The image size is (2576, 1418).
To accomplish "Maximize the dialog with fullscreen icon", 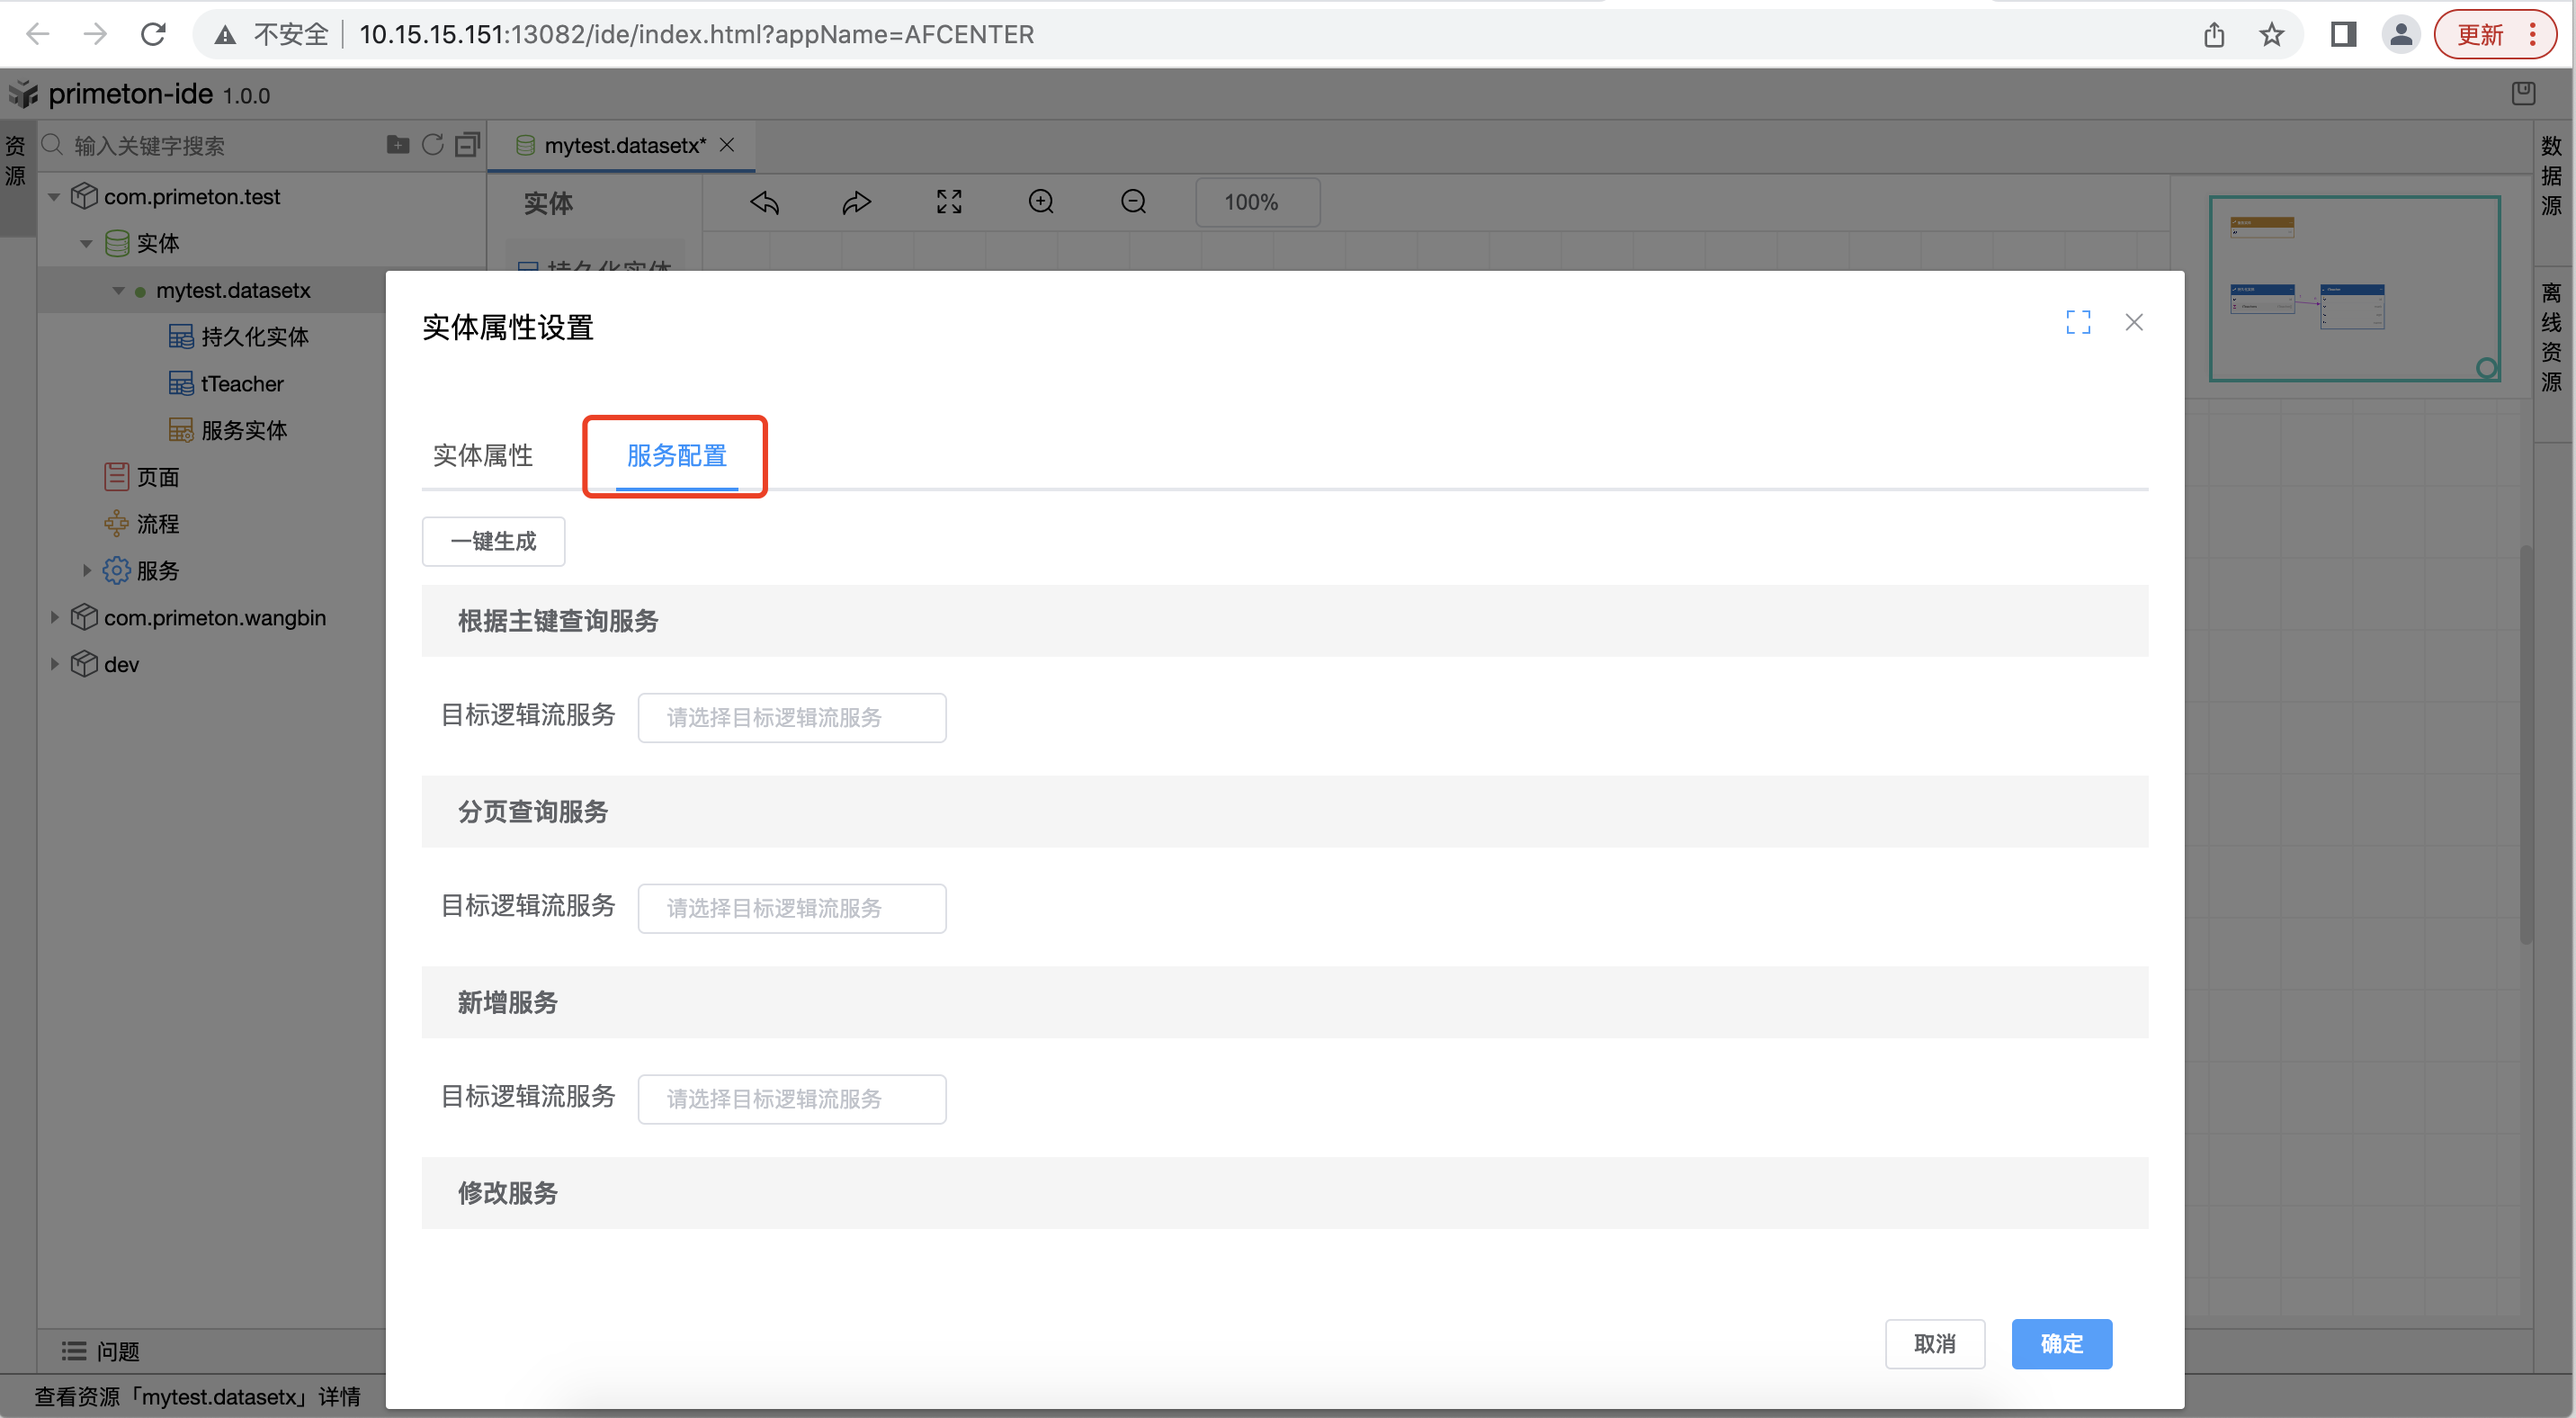I will tap(2078, 322).
